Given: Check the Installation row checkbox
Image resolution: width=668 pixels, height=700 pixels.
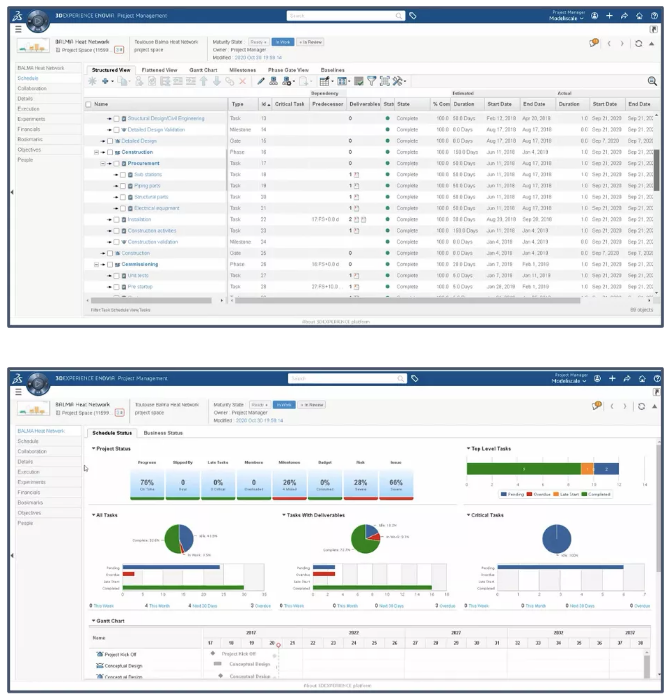Looking at the screenshot, I should pos(116,220).
